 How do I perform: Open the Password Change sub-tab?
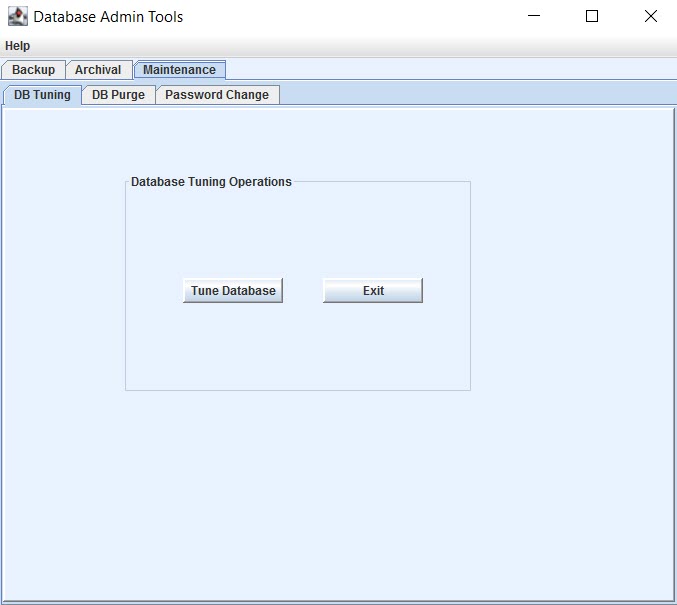tap(217, 95)
